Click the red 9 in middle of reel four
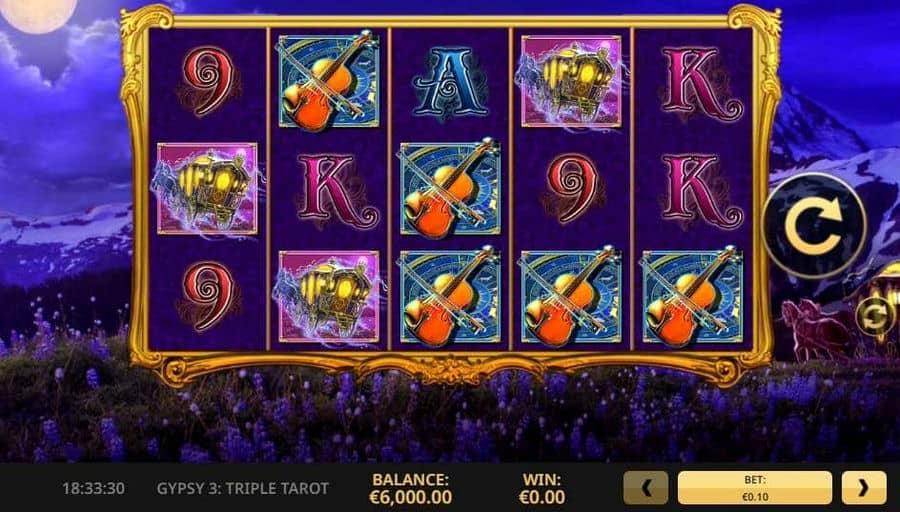The width and height of the screenshot is (900, 512). click(572, 188)
